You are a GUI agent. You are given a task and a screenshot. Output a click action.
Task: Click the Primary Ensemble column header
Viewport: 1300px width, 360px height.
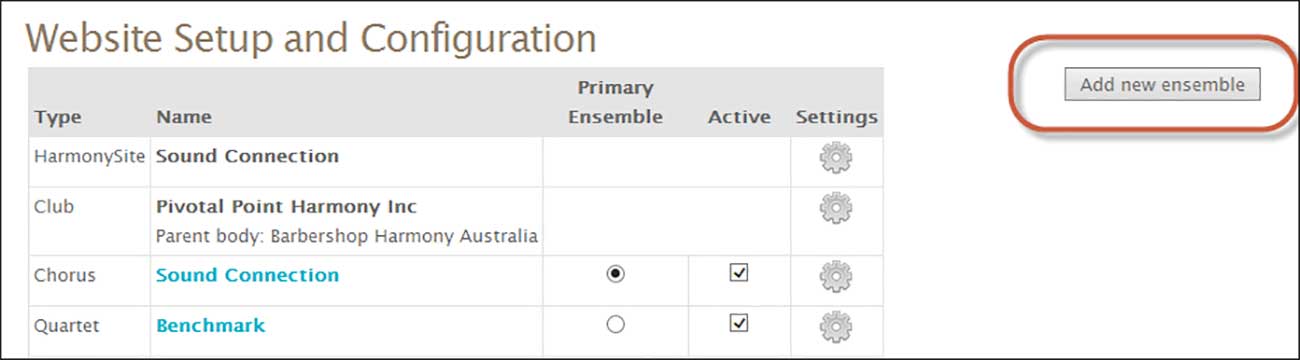(615, 102)
